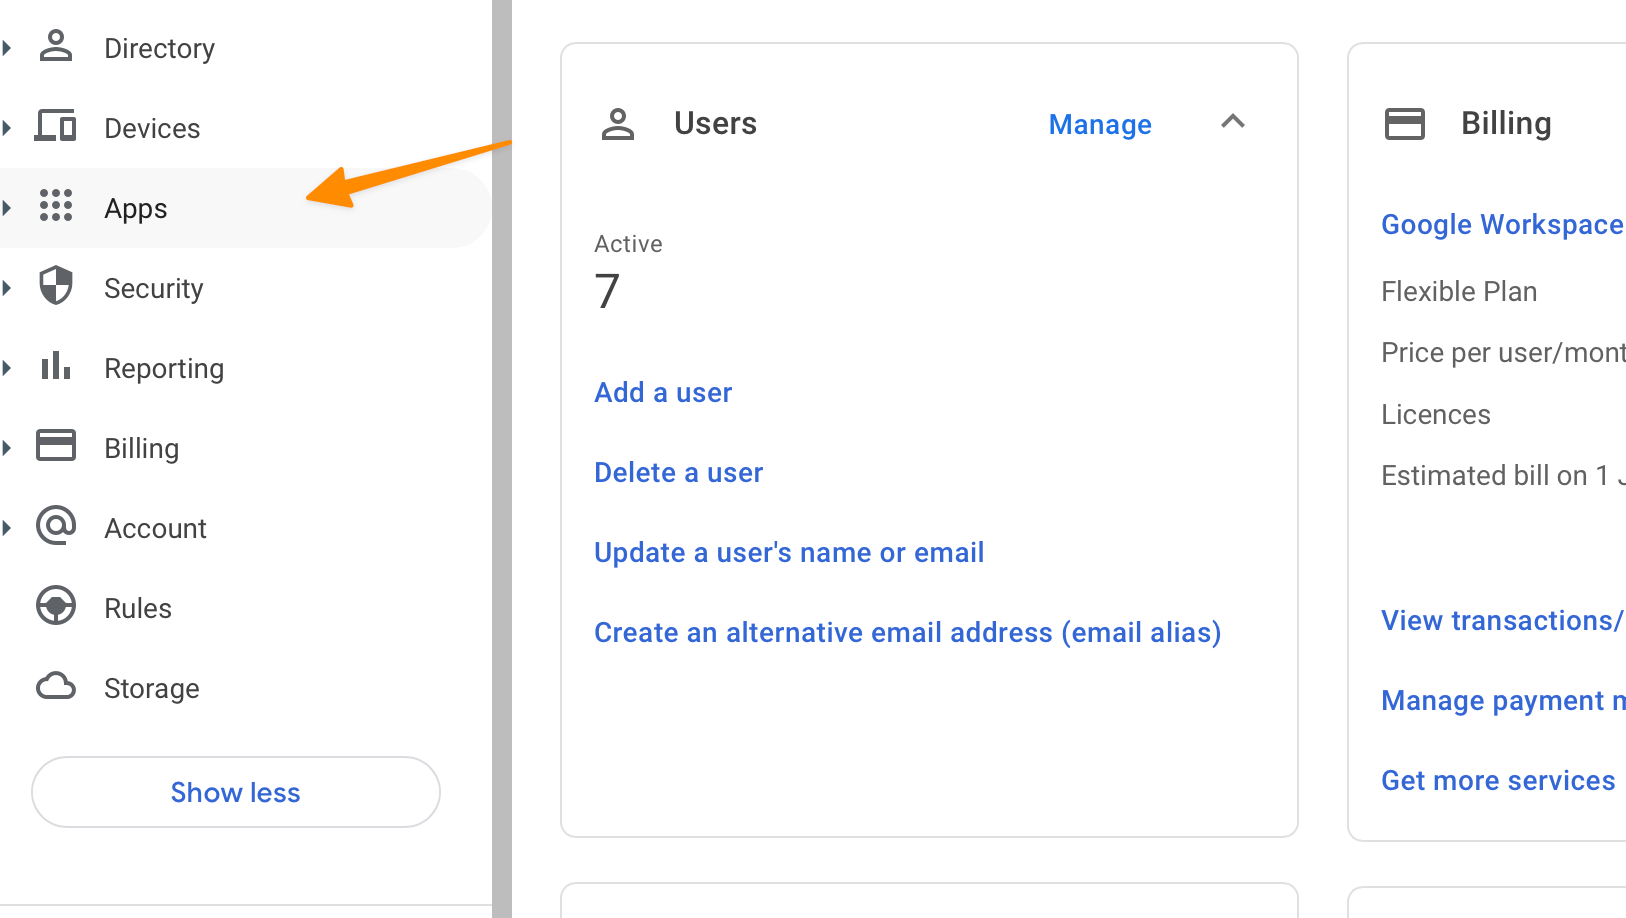Click the Apps grid icon
1626x918 pixels.
tap(56, 206)
